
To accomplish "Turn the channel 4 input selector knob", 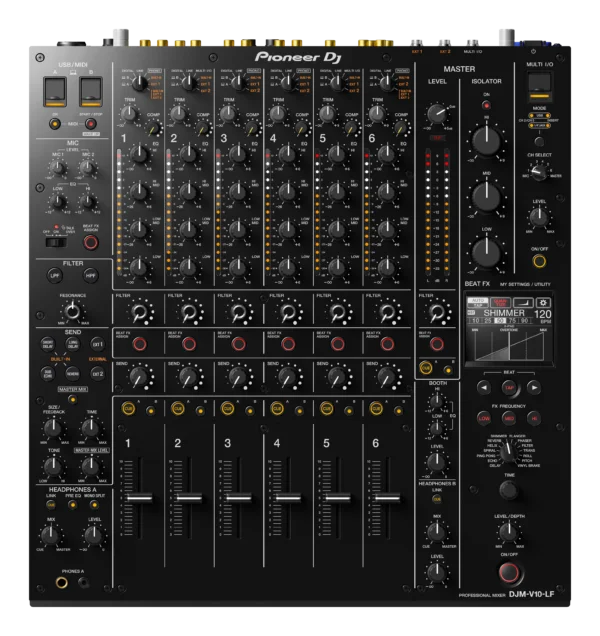I will tap(288, 83).
